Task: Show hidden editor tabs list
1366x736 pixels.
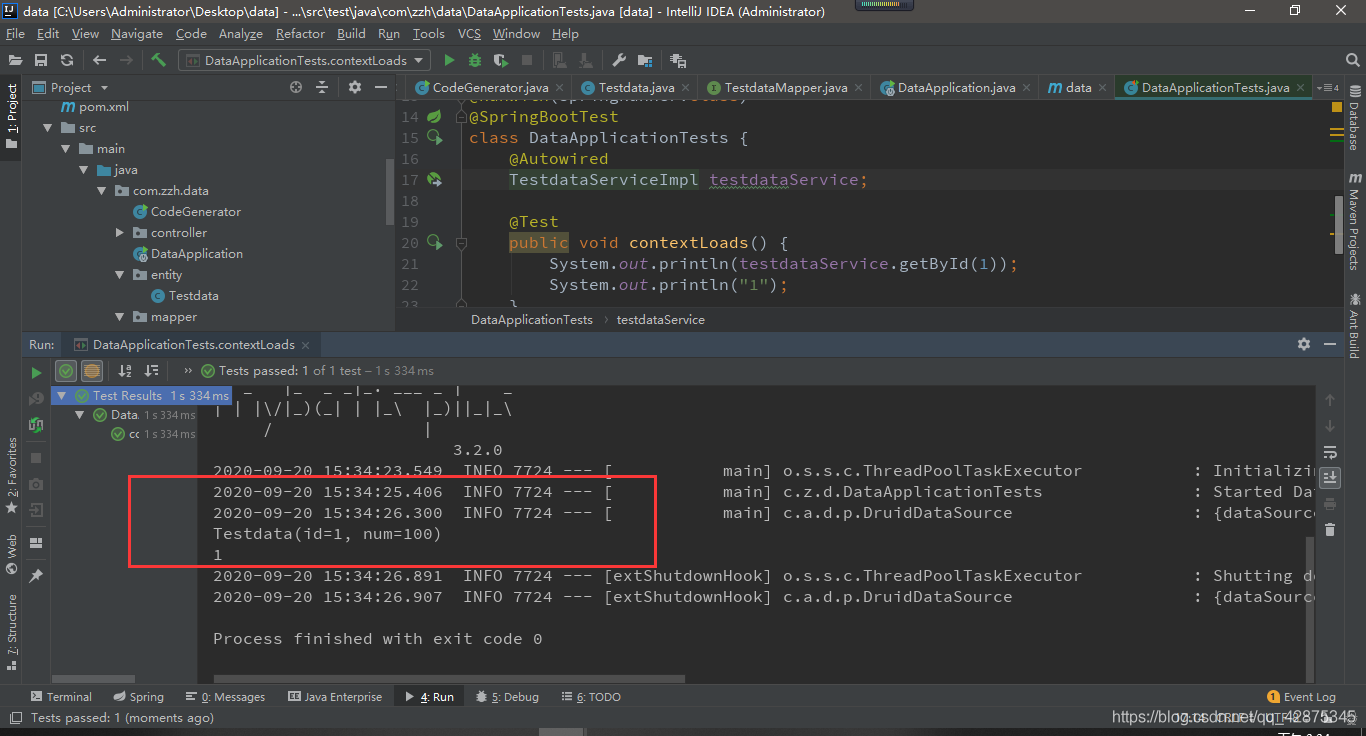Action: click(1329, 88)
